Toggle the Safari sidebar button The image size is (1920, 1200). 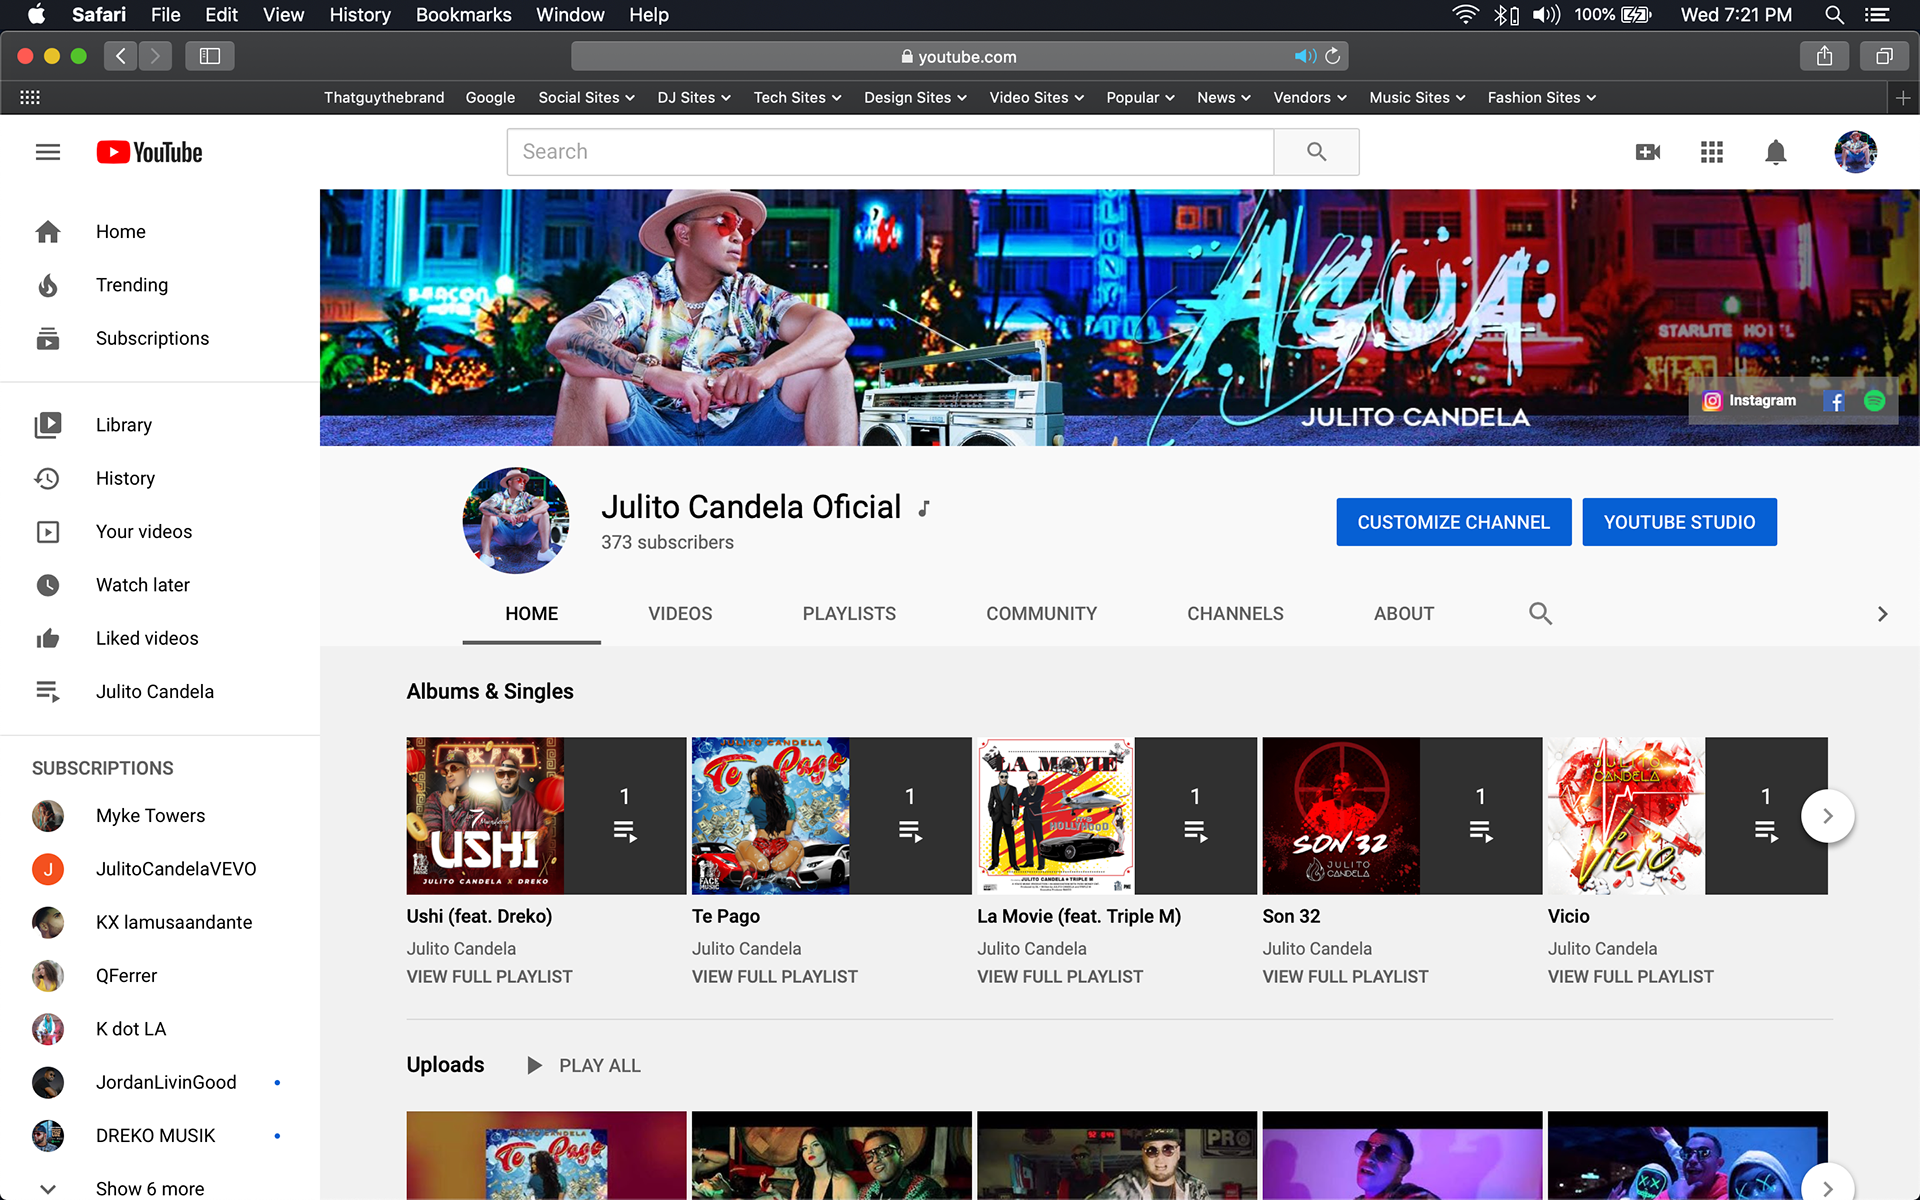pyautogui.click(x=210, y=56)
